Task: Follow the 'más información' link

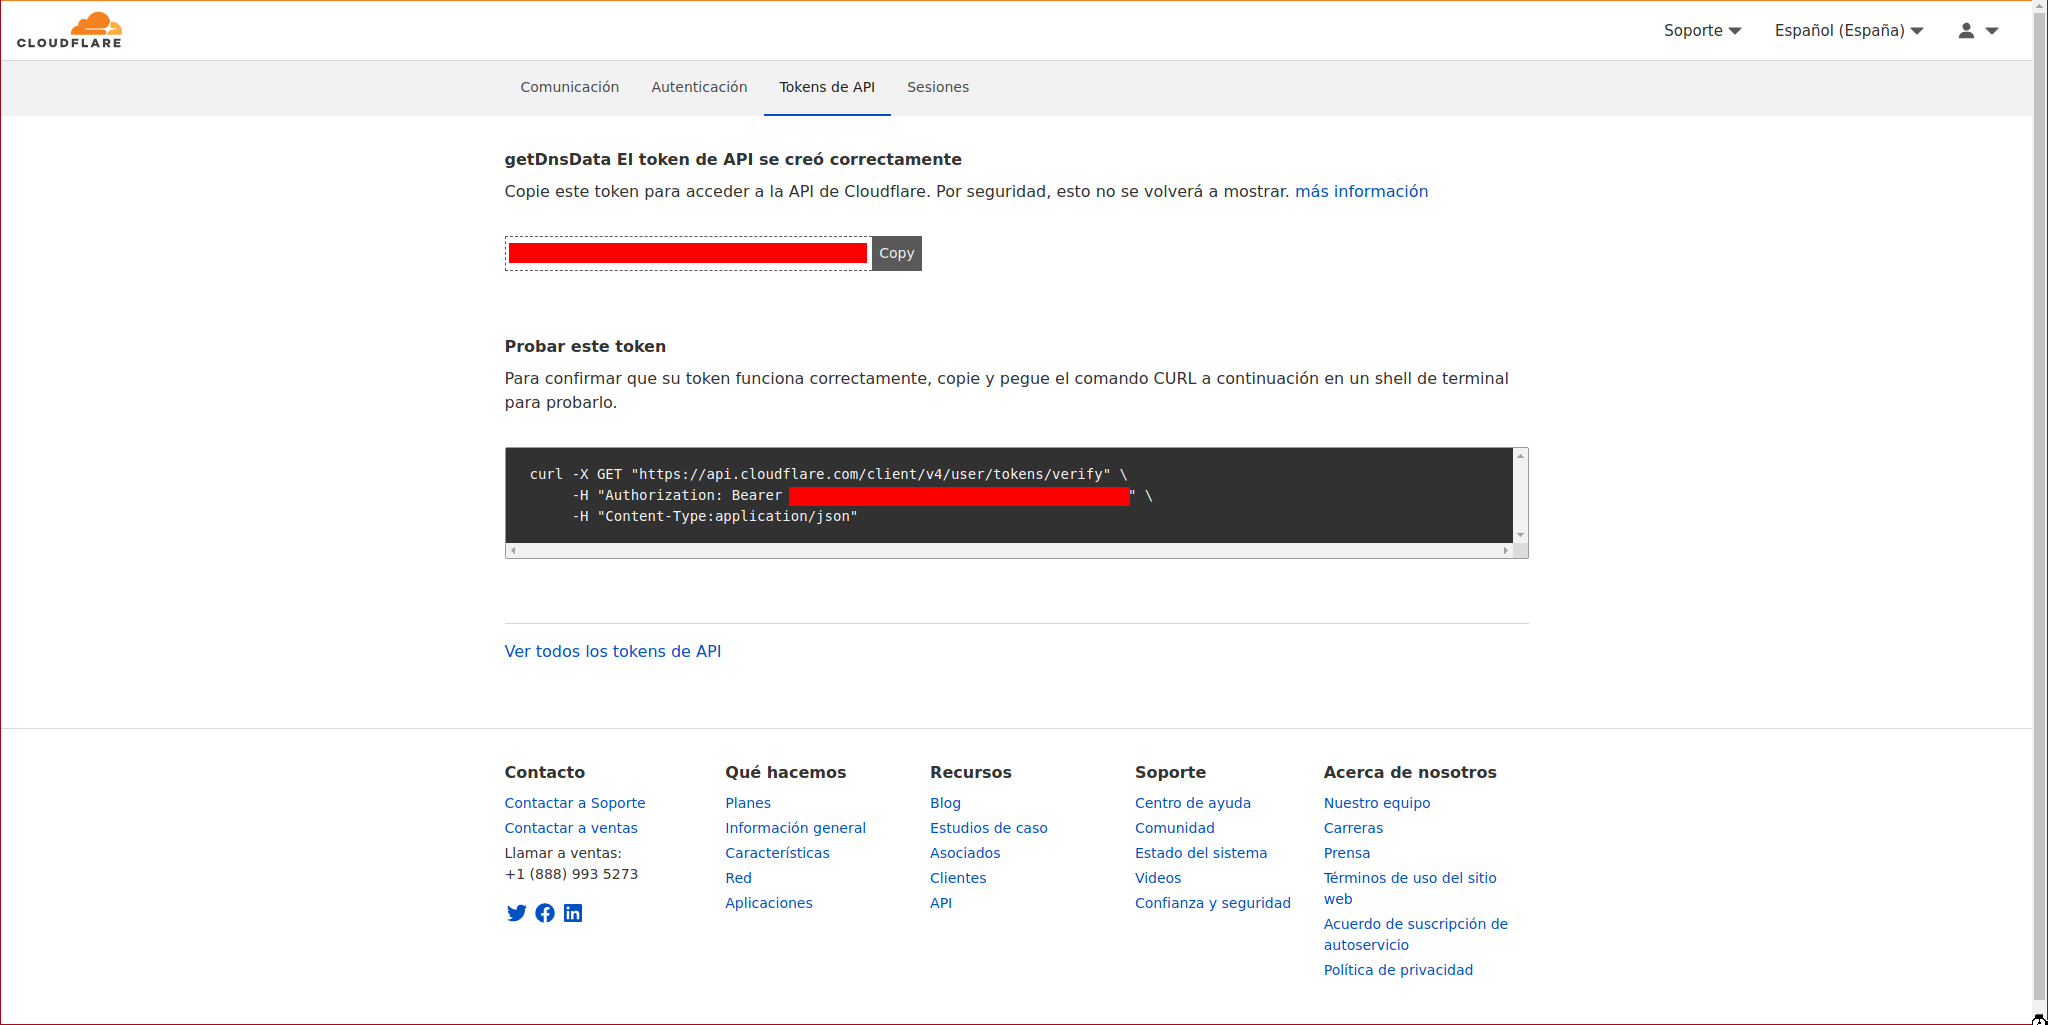Action: [x=1361, y=192]
